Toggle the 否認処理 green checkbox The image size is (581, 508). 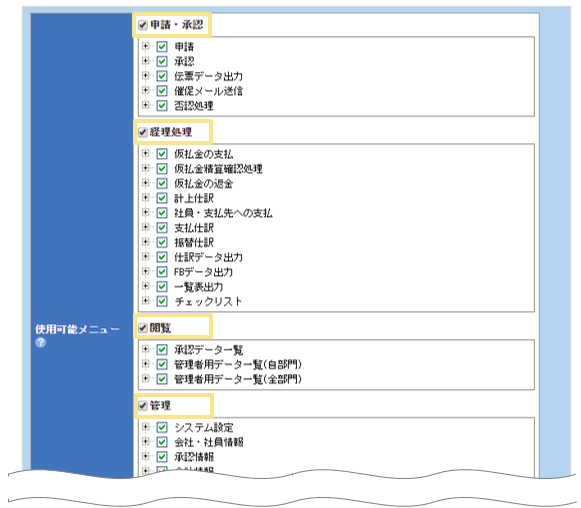click(162, 106)
